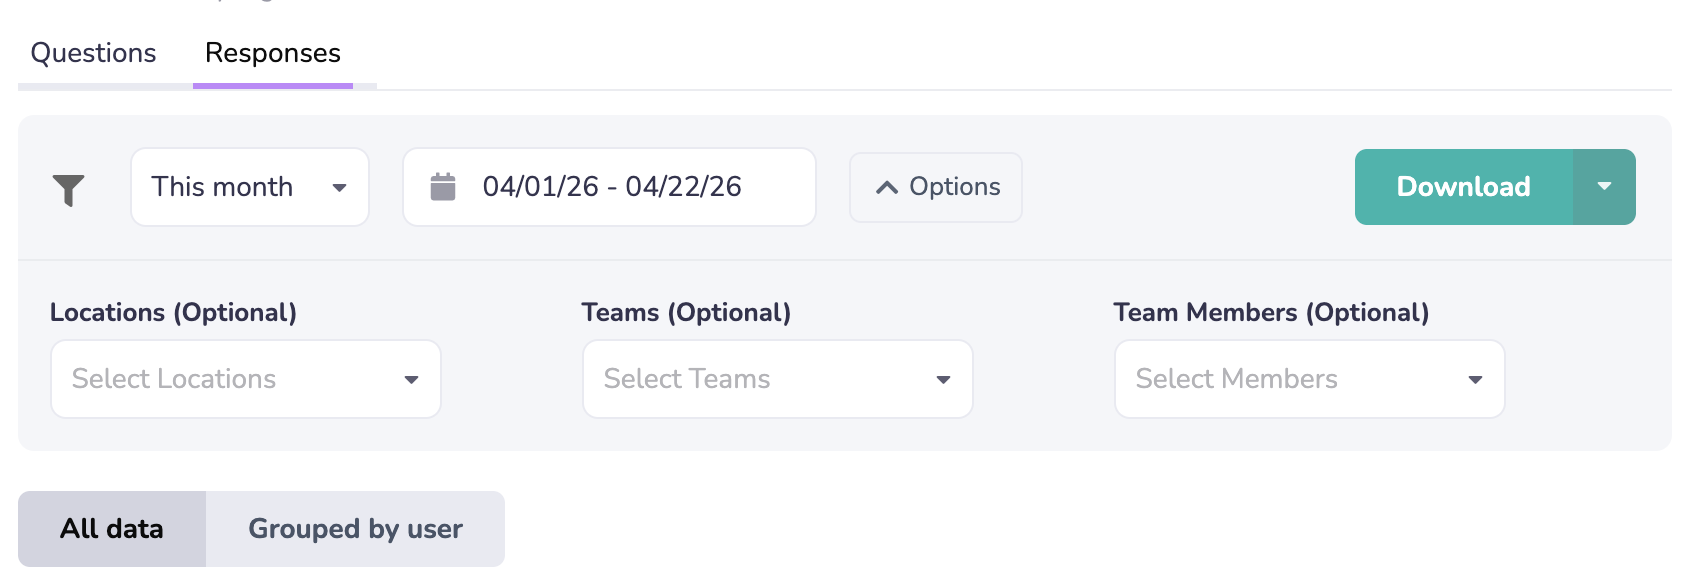Go to the Questions tab
This screenshot has width=1702, height=588.
94,53
